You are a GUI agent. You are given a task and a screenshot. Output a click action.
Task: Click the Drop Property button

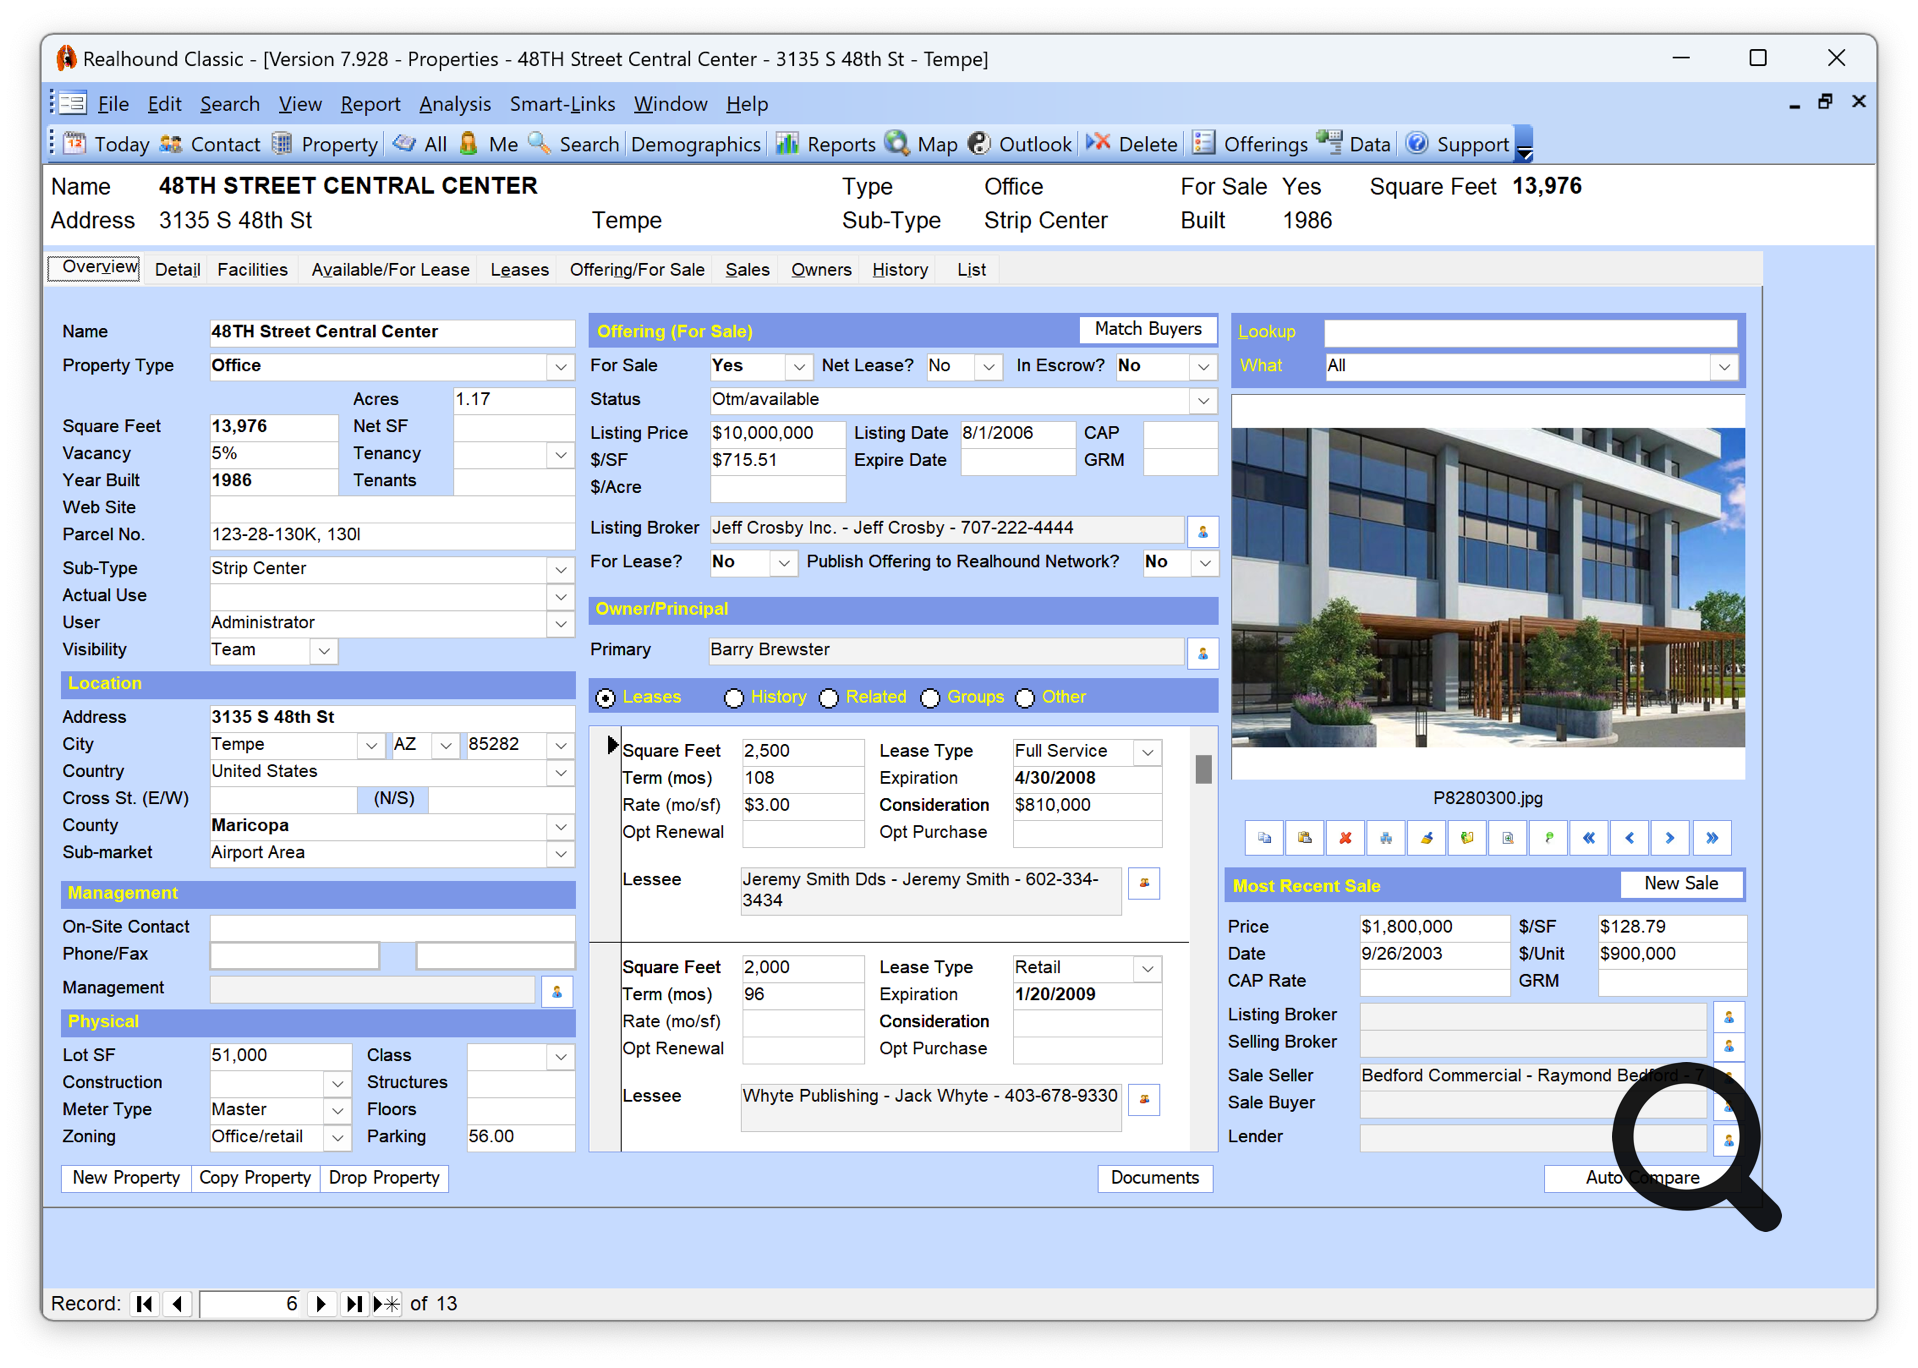tap(384, 1178)
